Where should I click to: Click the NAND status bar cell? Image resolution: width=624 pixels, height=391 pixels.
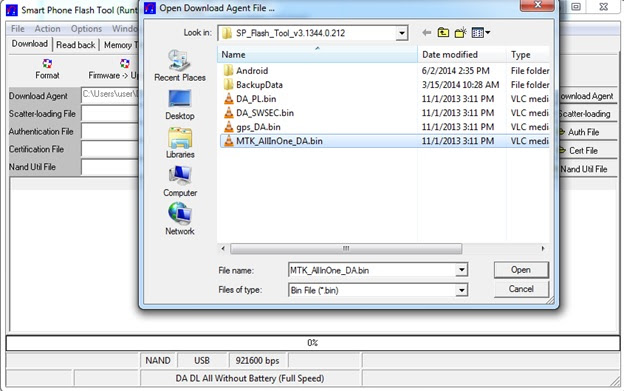(158, 360)
